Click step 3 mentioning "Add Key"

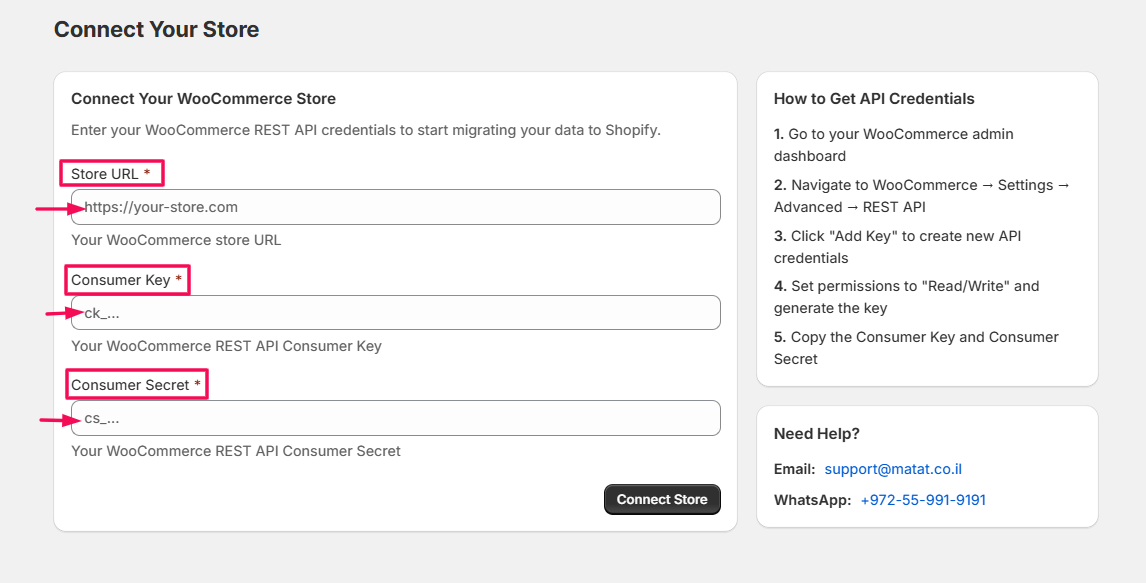click(x=897, y=247)
